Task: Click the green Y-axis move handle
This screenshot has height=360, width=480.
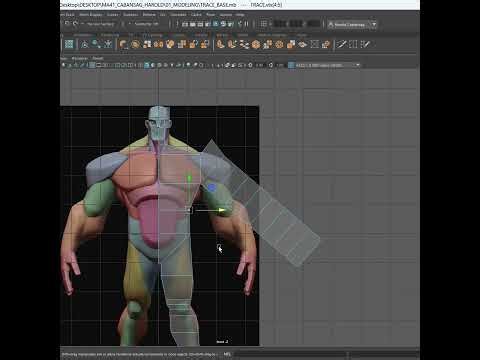Action: pos(189,179)
